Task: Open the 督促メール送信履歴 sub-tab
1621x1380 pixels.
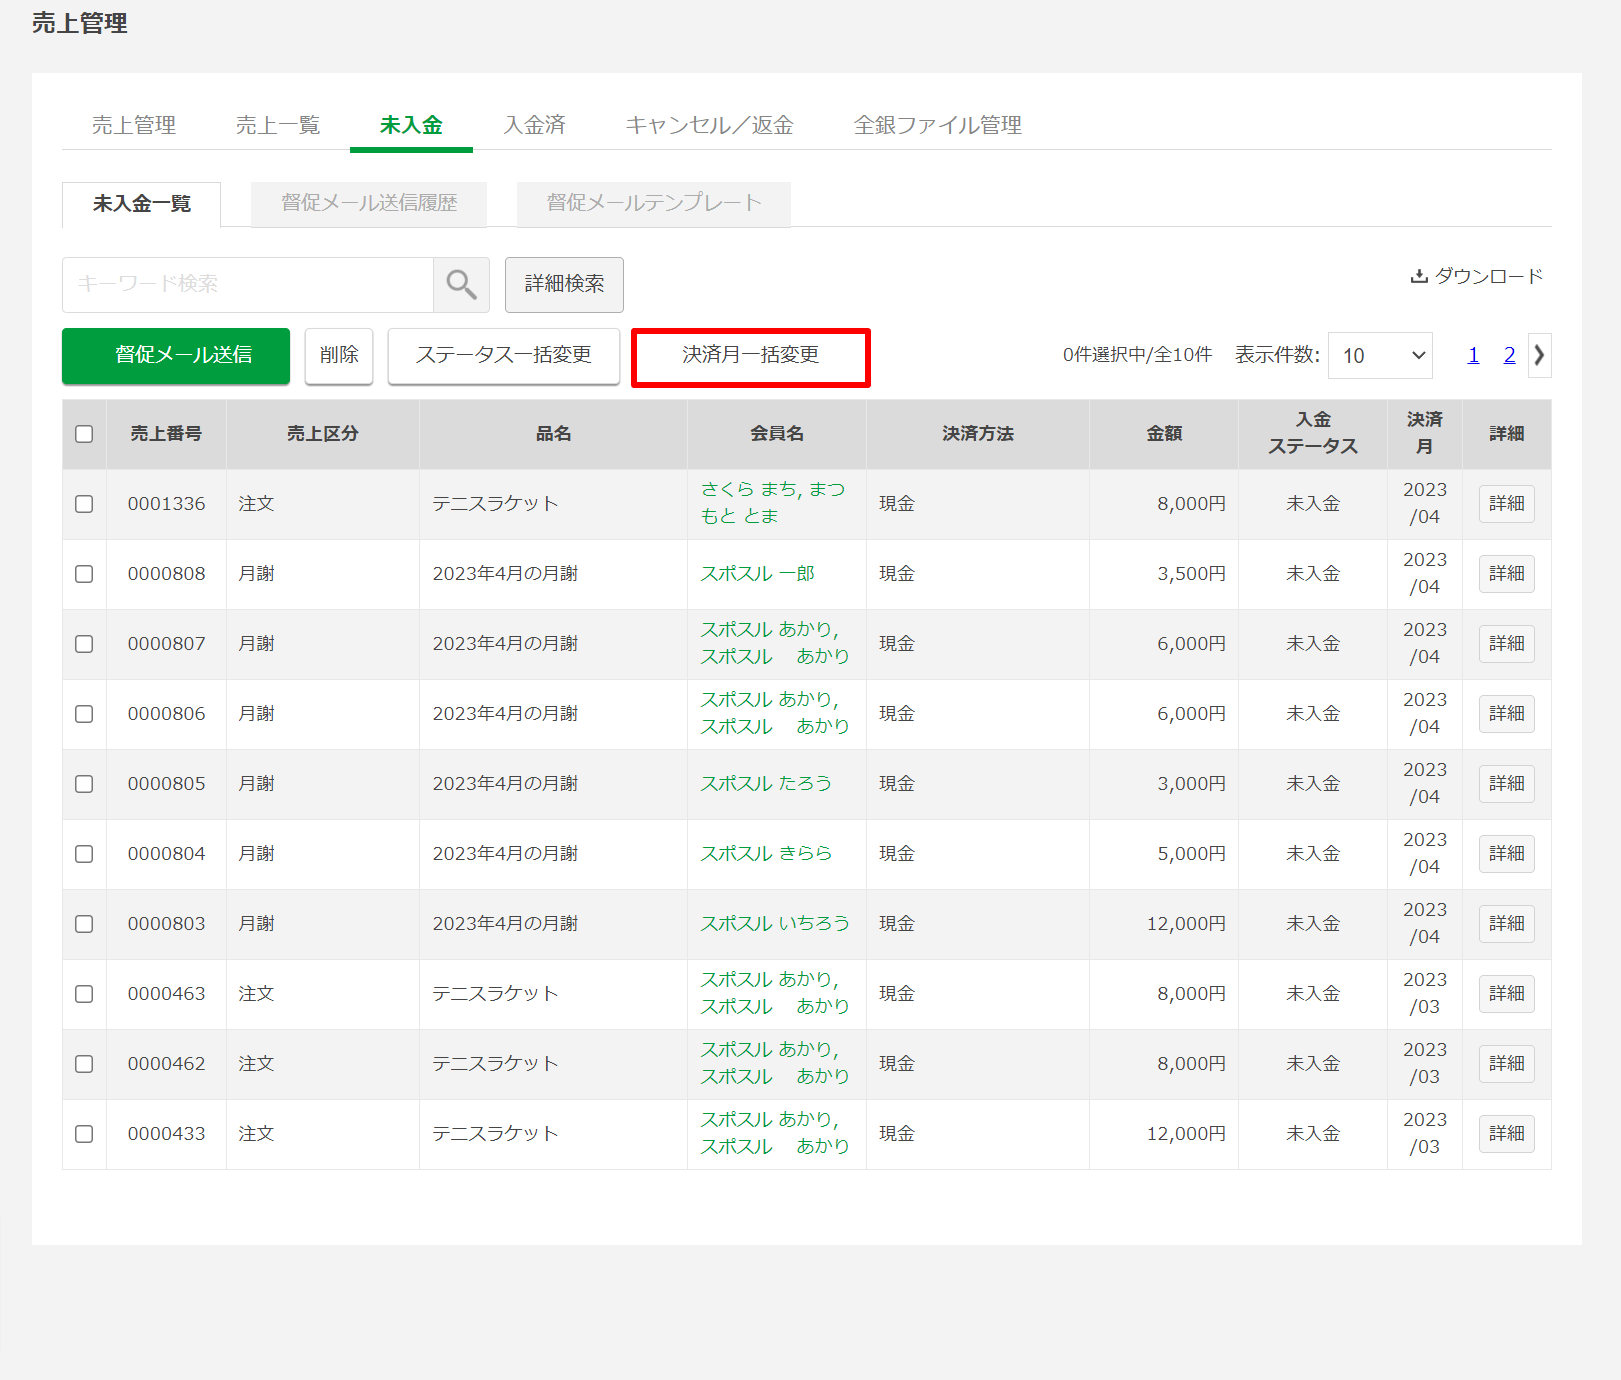Action: (369, 204)
